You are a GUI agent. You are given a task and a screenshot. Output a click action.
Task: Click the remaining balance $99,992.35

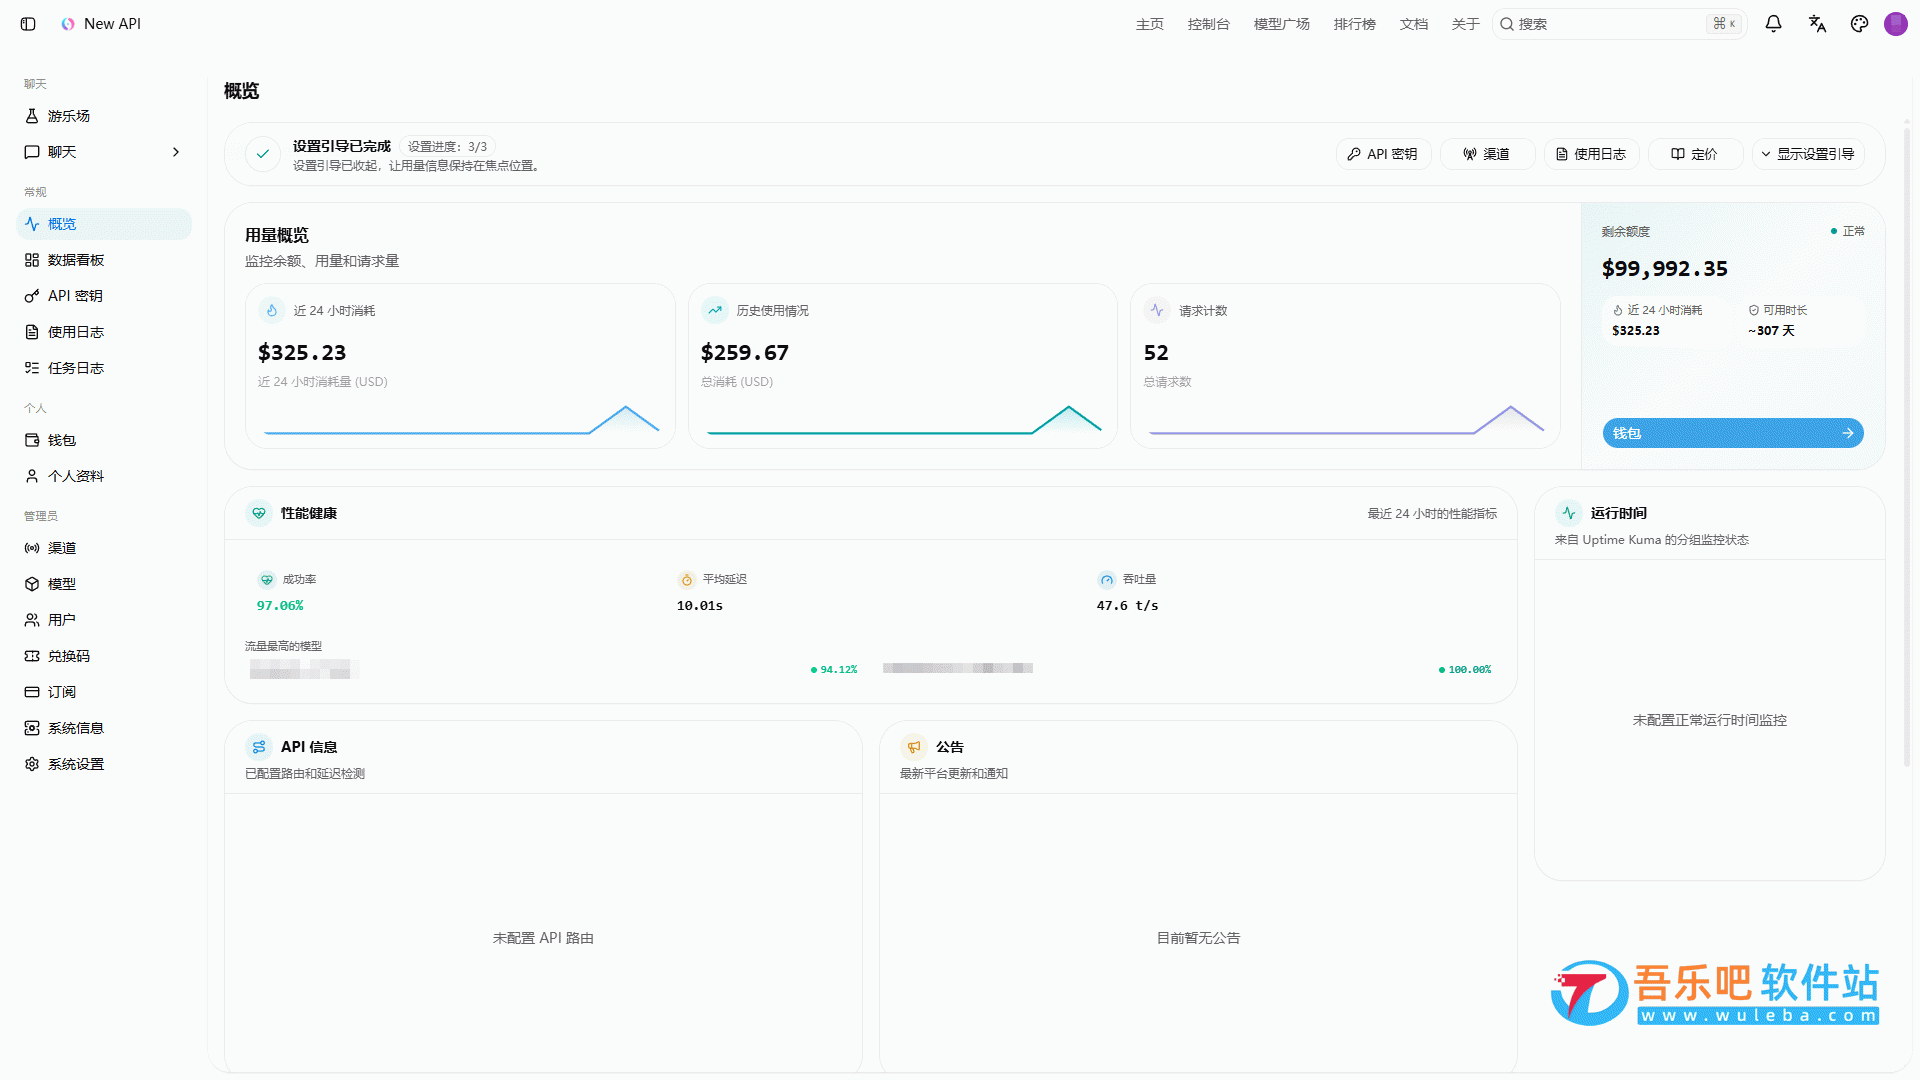tap(1664, 269)
